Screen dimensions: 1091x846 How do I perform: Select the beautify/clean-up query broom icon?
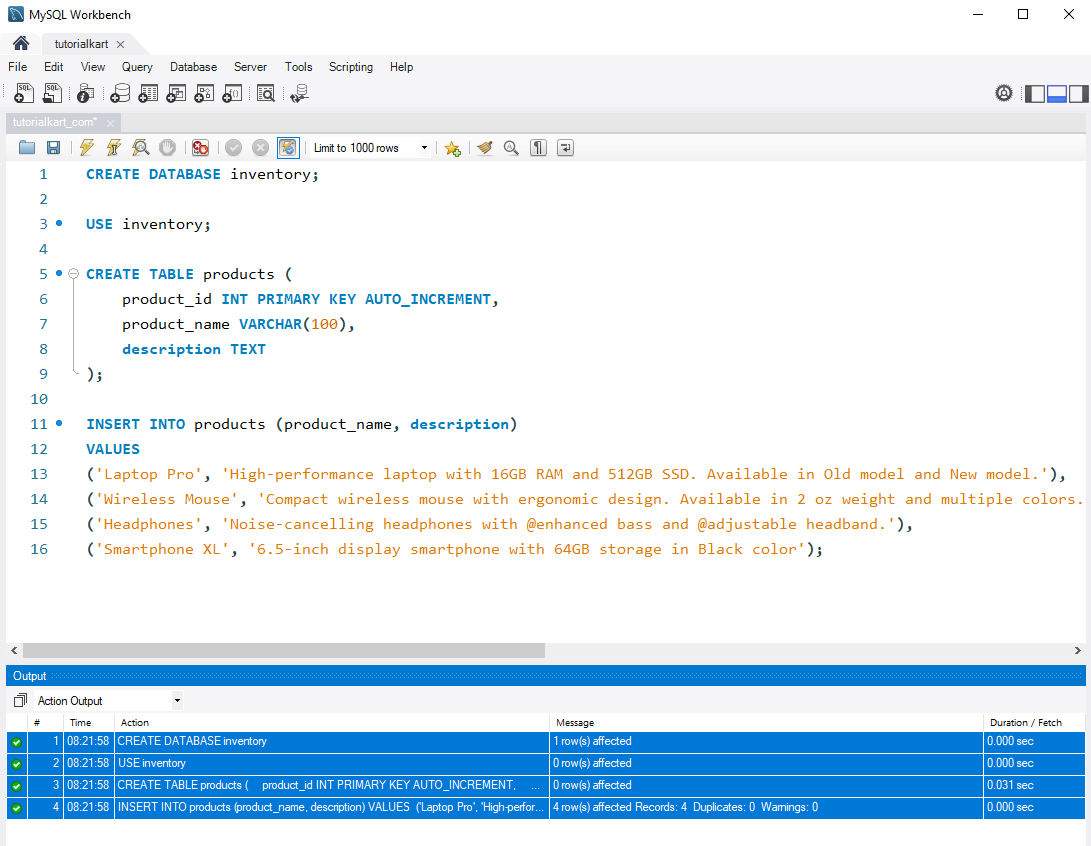pos(485,147)
